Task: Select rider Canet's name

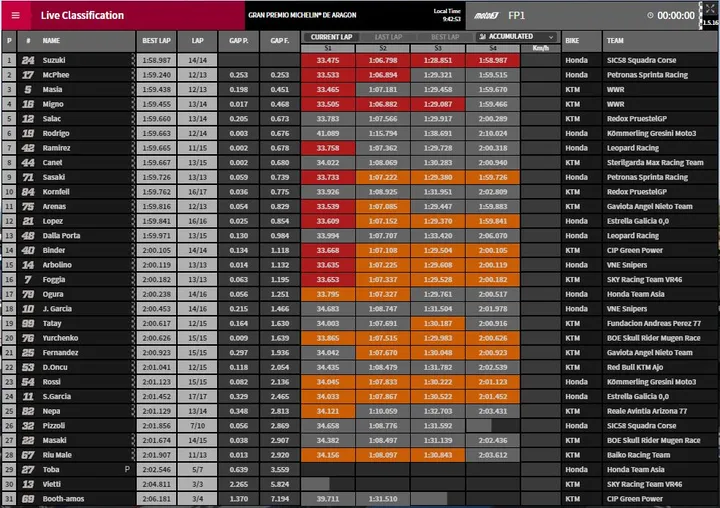Action: [52, 163]
